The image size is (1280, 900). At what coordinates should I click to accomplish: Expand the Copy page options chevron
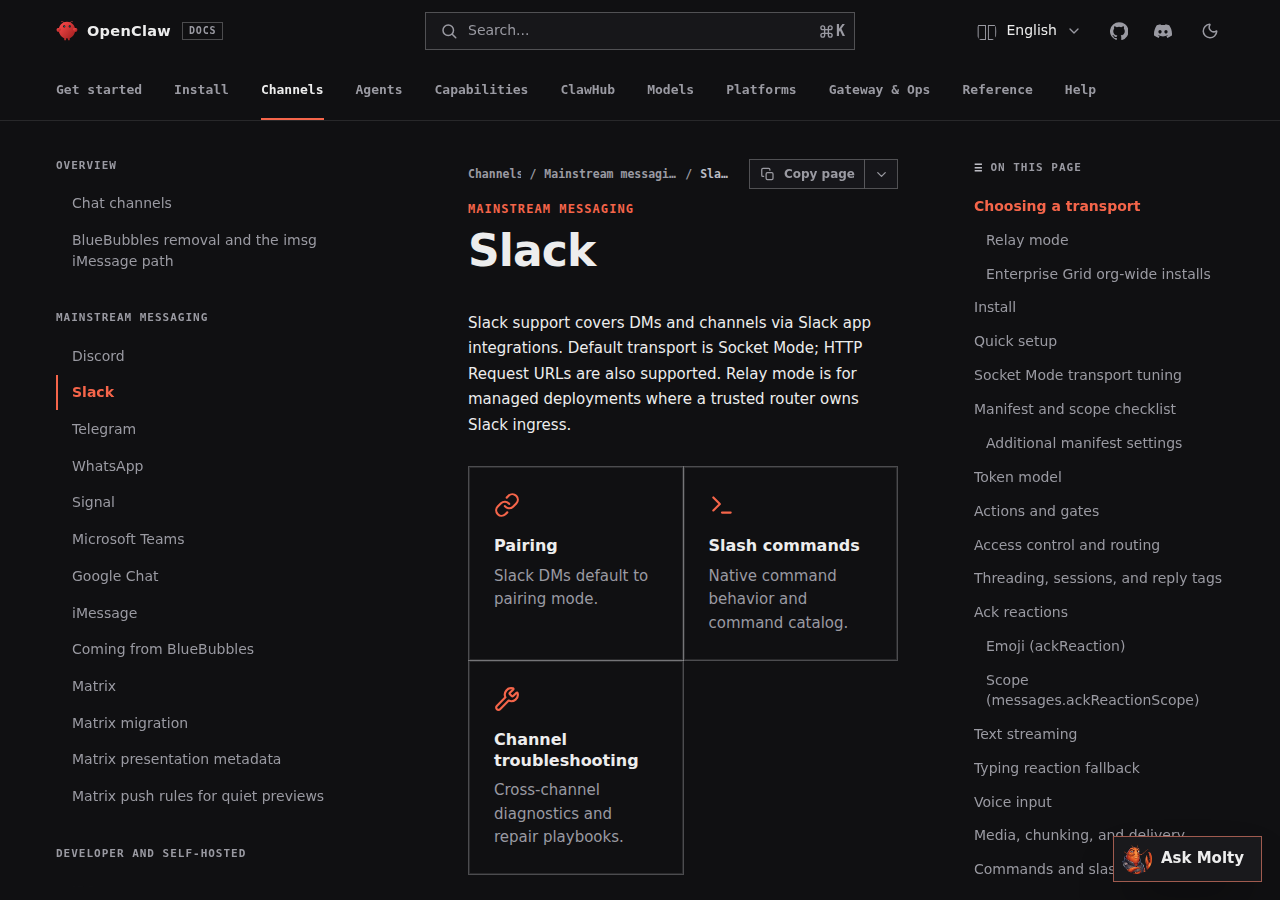click(881, 174)
